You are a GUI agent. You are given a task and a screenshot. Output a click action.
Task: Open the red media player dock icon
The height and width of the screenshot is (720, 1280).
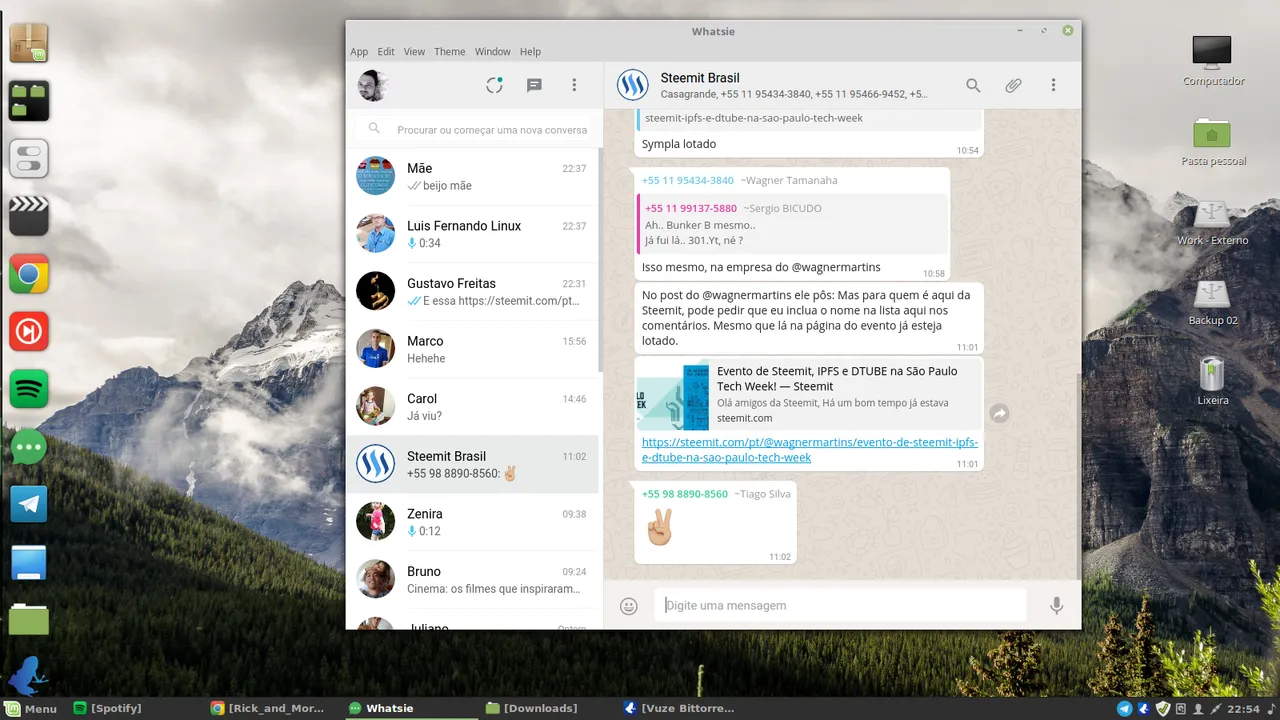pos(29,331)
